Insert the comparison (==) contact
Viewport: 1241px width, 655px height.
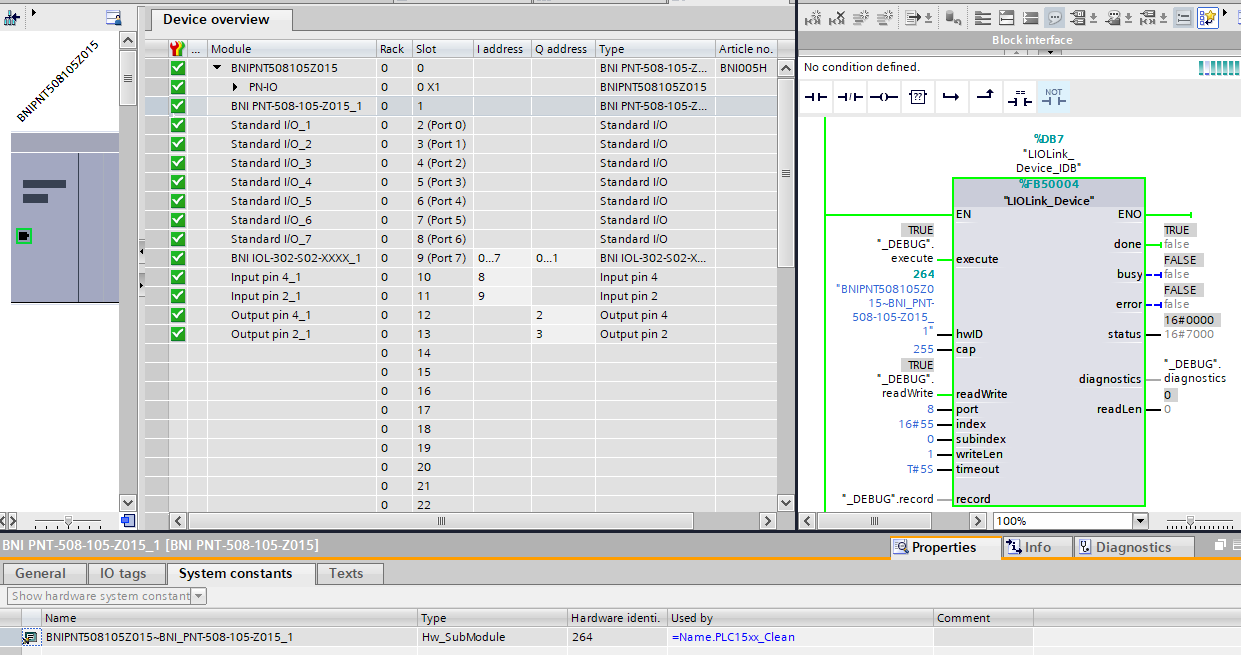click(x=1019, y=97)
